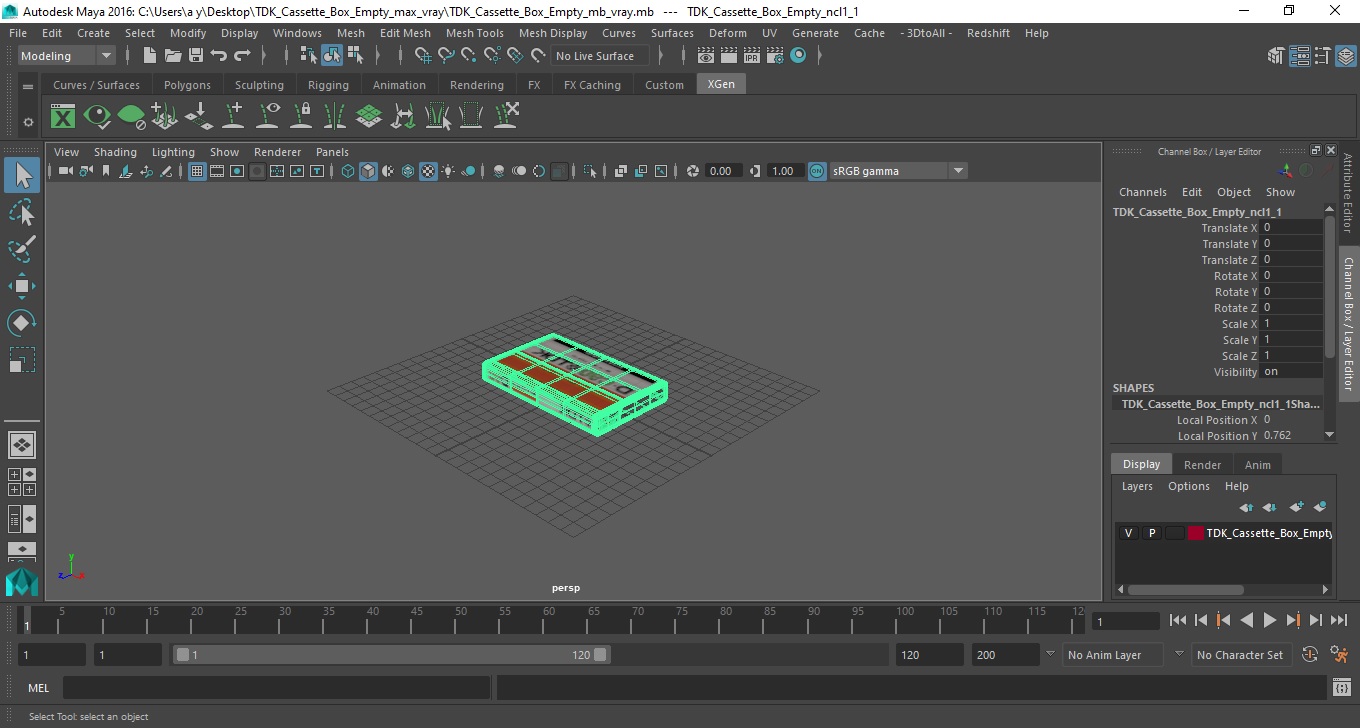Redo the action via the redo arrow
This screenshot has width=1360, height=728.
(x=242, y=56)
